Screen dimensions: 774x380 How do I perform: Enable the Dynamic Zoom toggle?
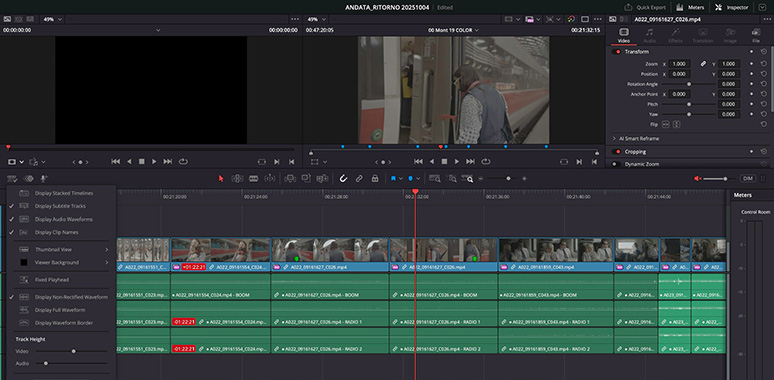(616, 164)
